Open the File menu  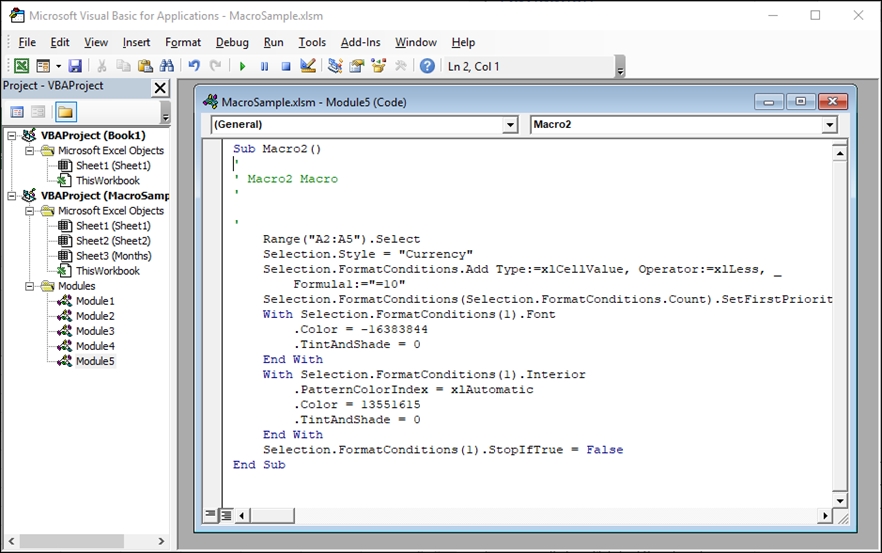click(27, 42)
